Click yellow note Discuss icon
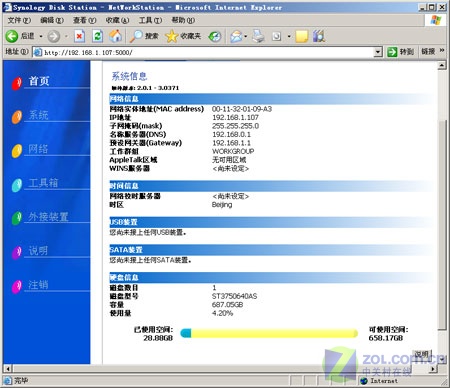Image resolution: width=450 pixels, height=388 pixels. point(302,36)
